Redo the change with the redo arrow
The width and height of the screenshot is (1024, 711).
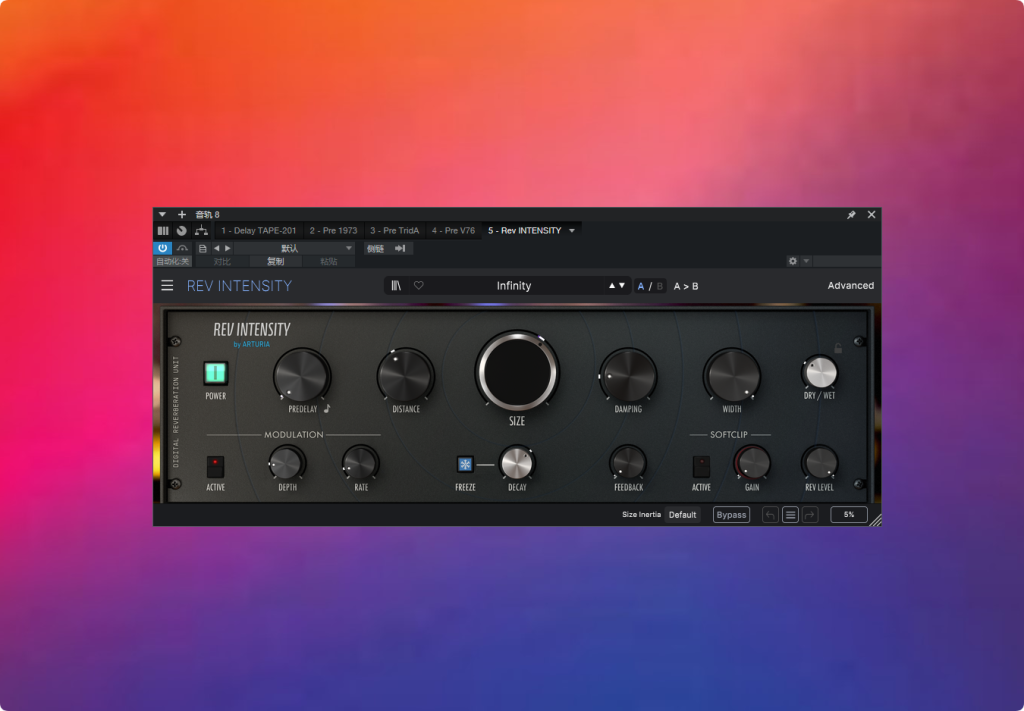(810, 515)
